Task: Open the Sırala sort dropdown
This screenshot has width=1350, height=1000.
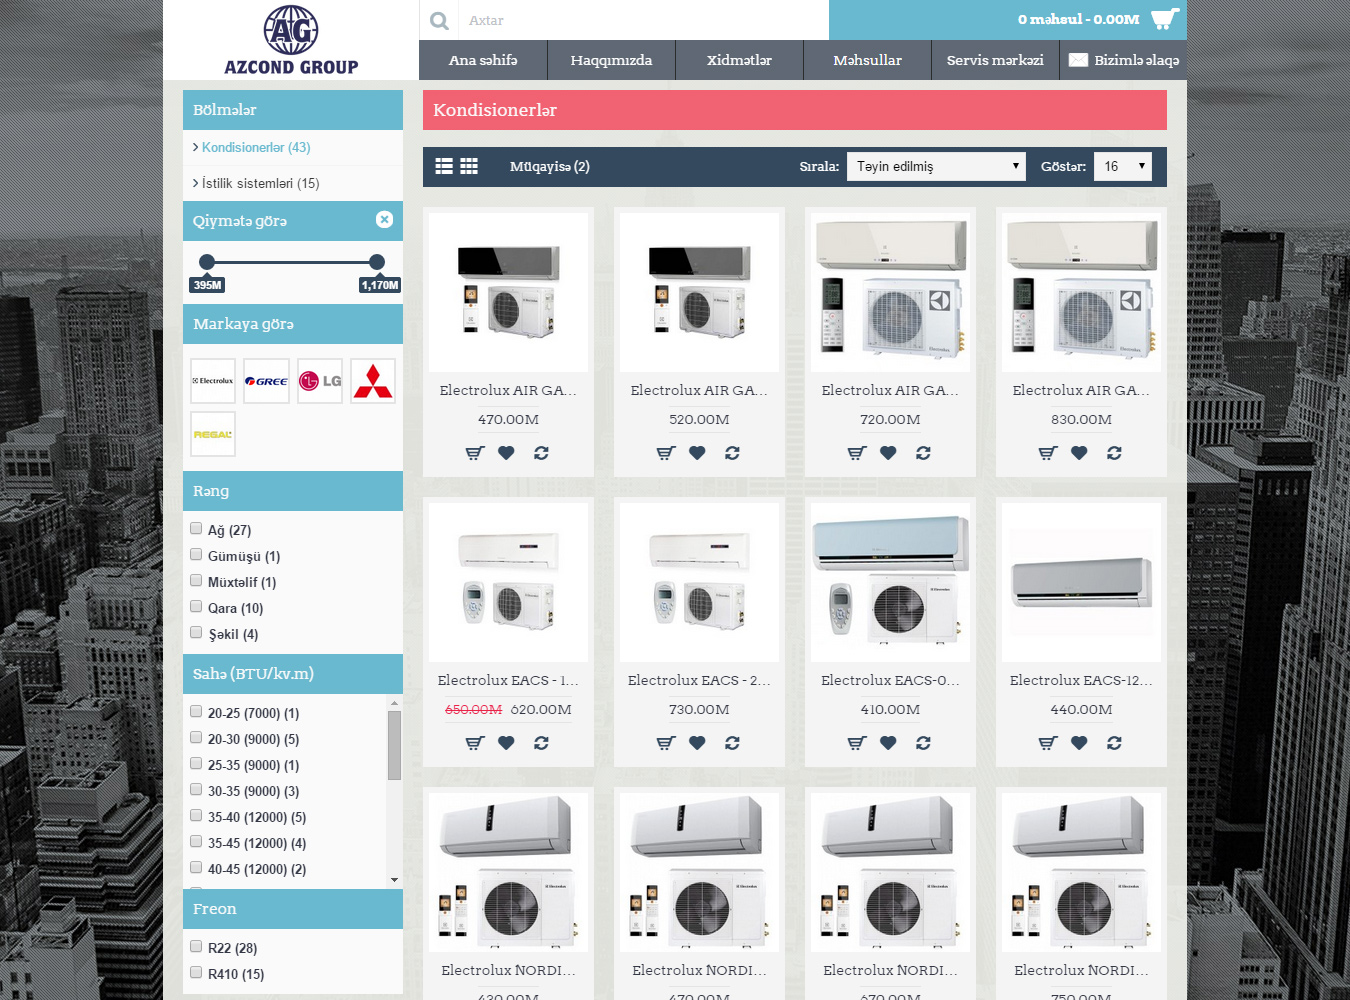Action: (936, 166)
